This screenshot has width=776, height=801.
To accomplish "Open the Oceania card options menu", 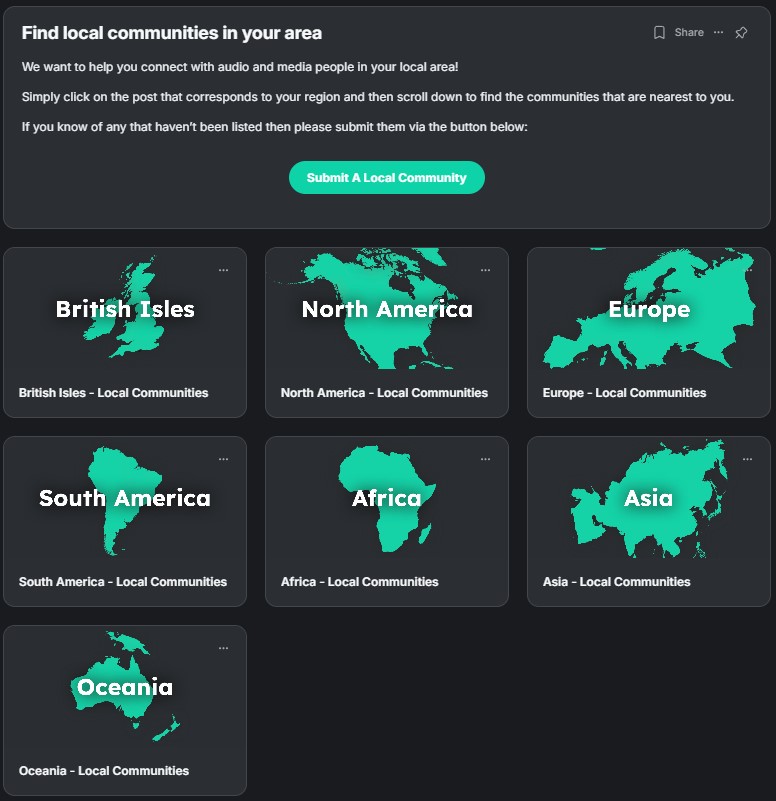I will tap(223, 648).
